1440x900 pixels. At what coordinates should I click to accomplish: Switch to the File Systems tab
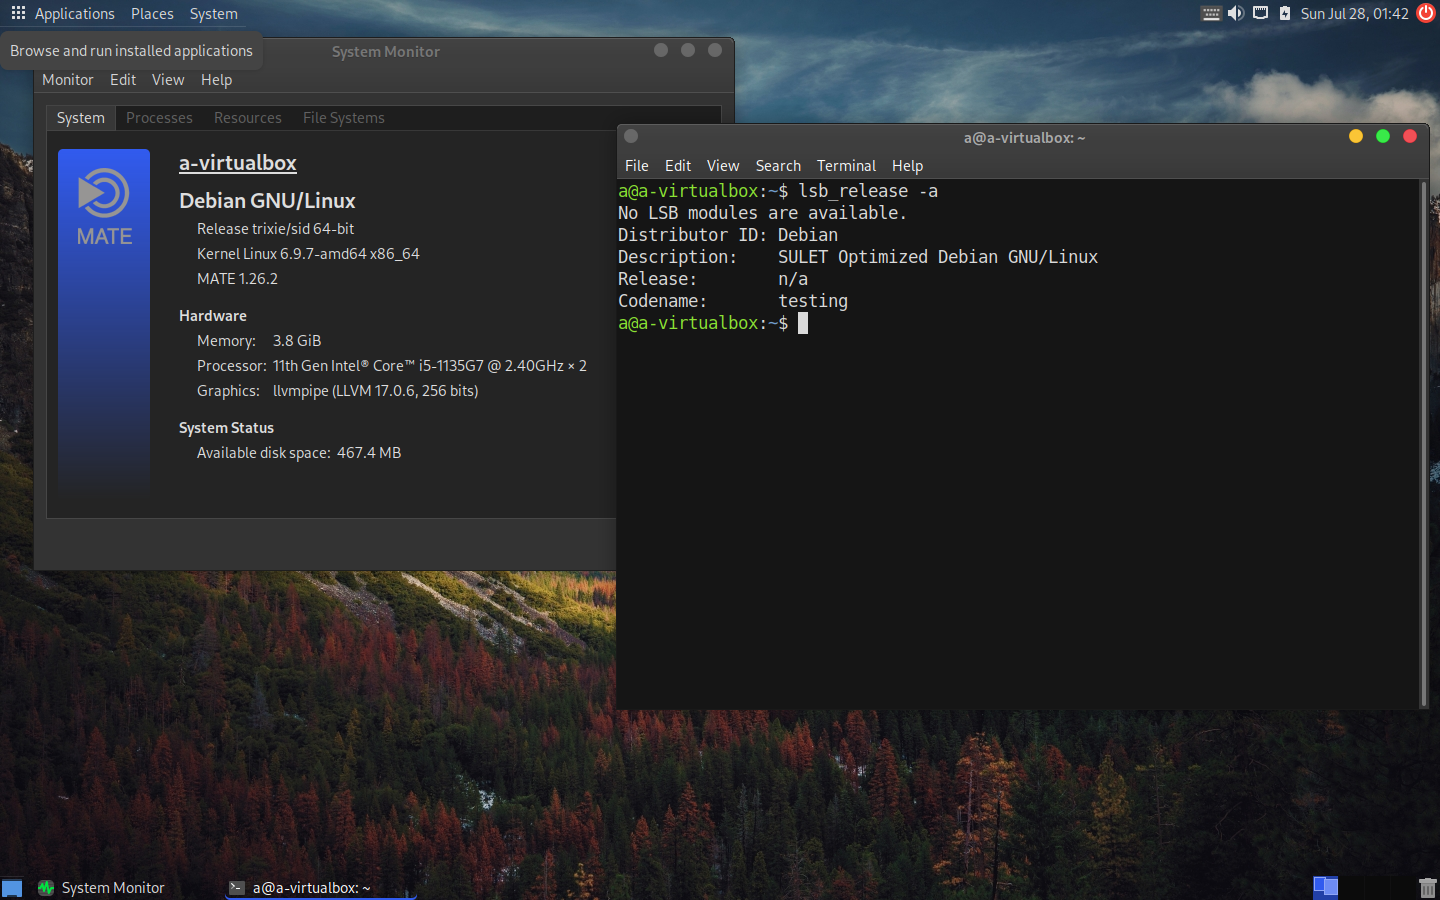(x=344, y=118)
